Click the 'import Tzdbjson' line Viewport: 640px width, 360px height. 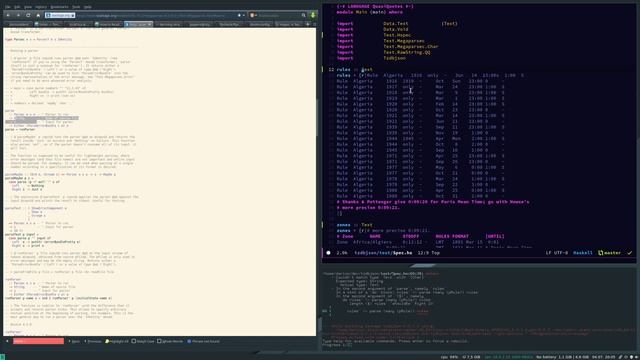tap(371, 58)
